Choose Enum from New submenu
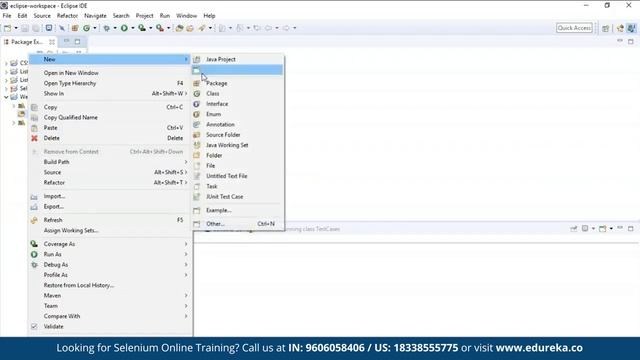The width and height of the screenshot is (640, 360). point(238,114)
